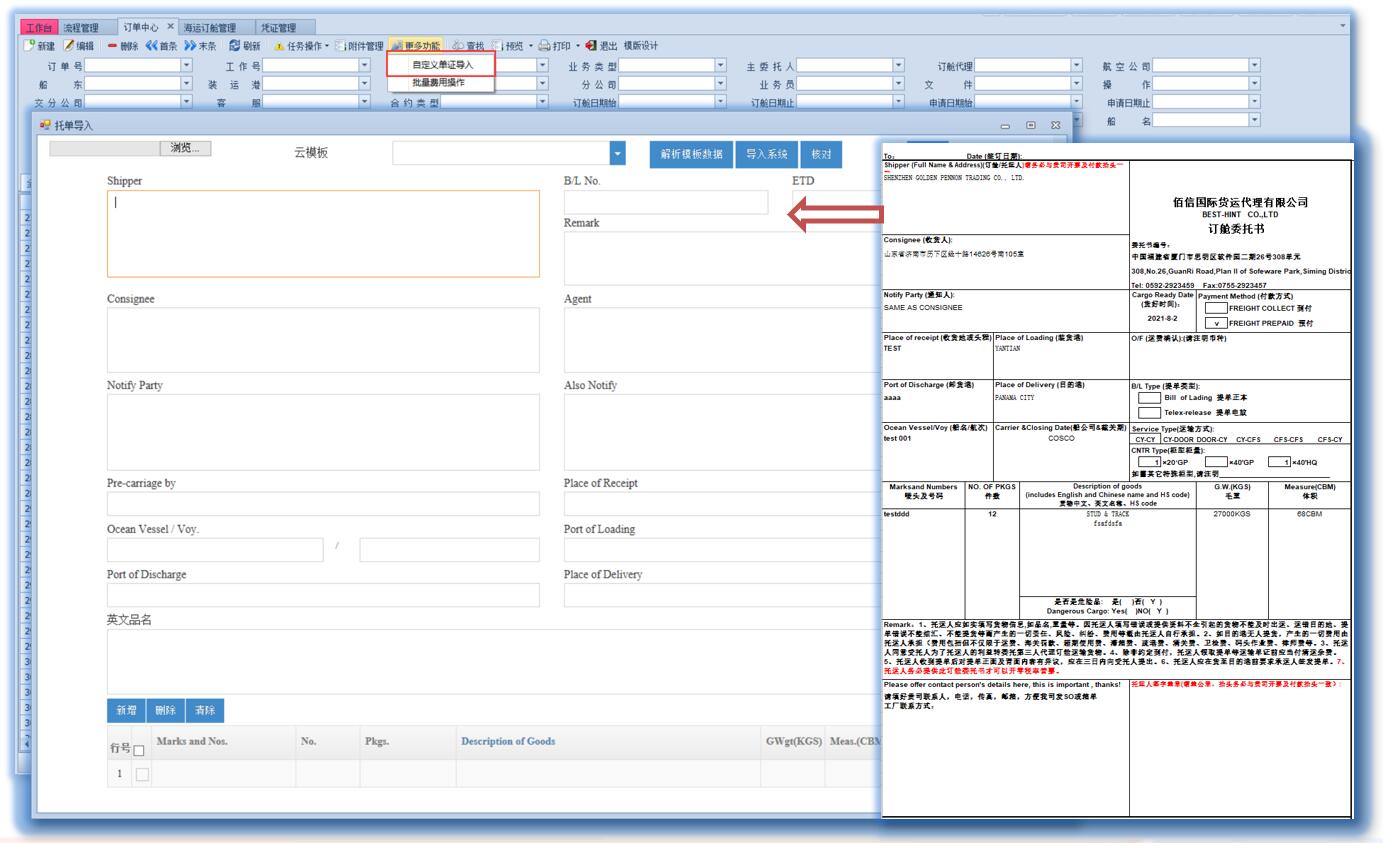Click the 导入系统 button
This screenshot has width=1383, height=843.
tap(767, 154)
